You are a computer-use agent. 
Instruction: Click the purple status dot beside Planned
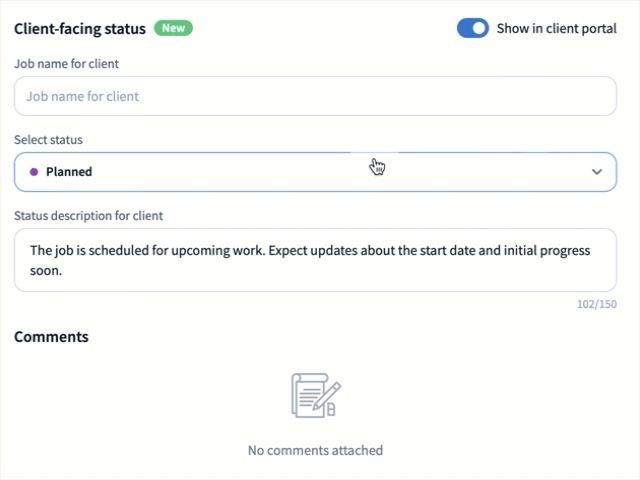pos(34,172)
